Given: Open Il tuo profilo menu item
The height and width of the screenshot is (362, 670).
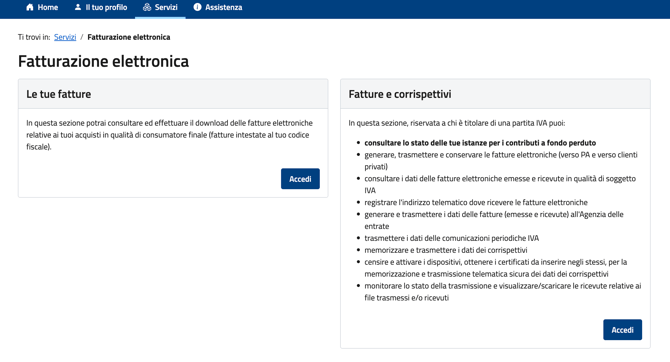Looking at the screenshot, I should coord(101,7).
